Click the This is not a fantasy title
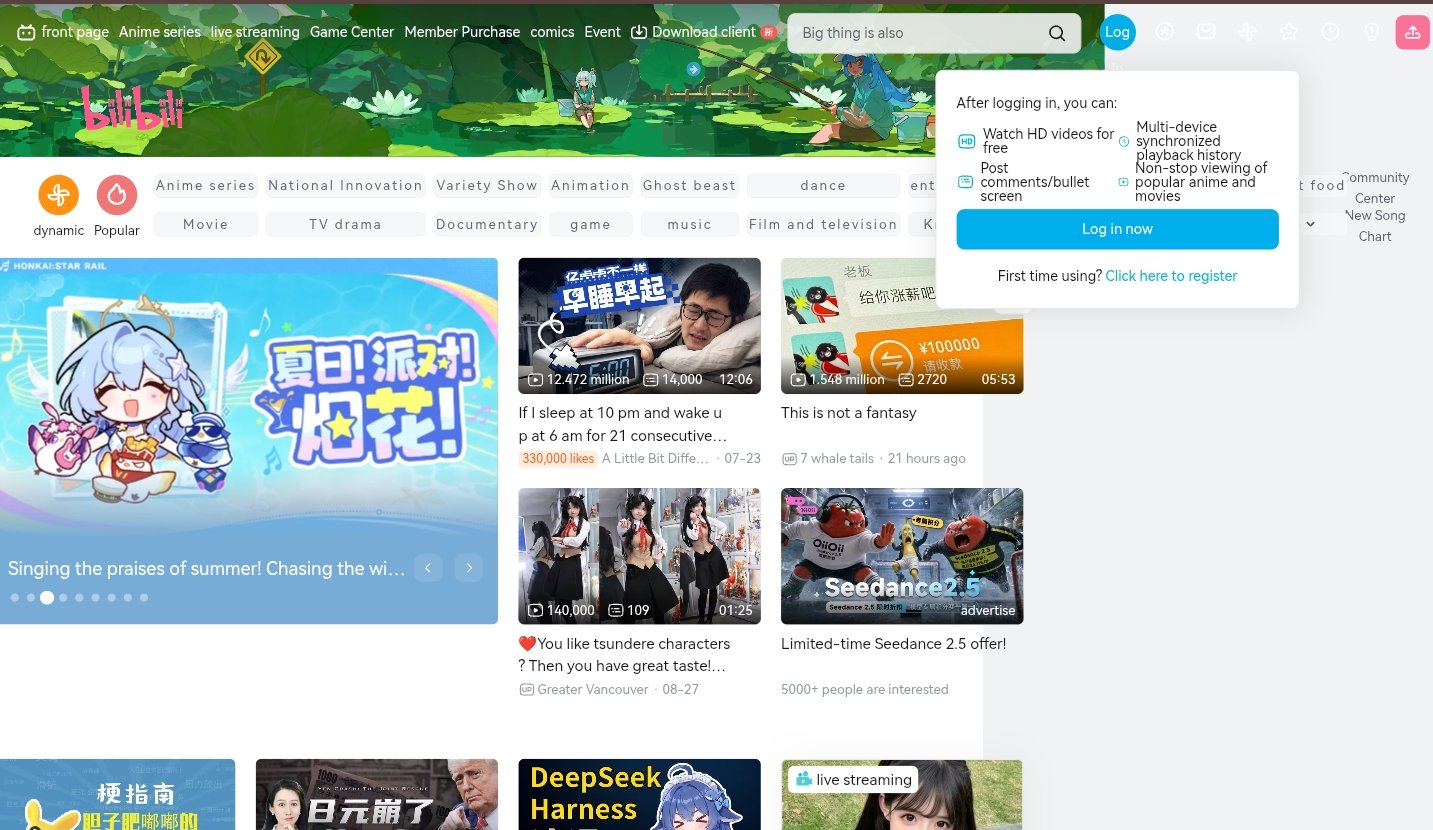Viewport: 1433px width, 830px height. (x=848, y=413)
